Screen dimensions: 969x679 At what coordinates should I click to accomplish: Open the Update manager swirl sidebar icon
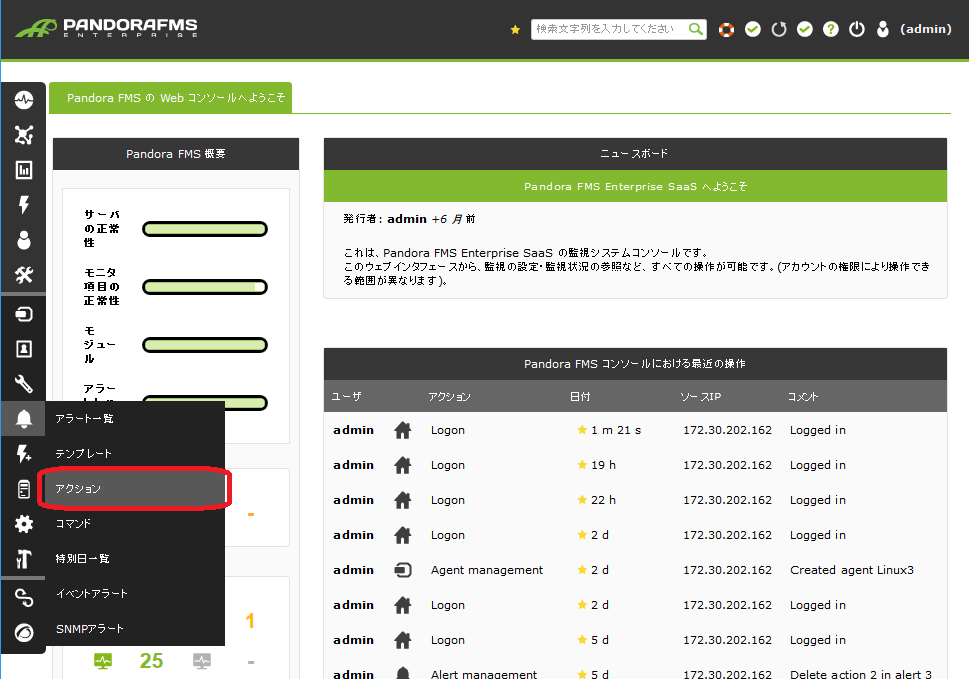pyautogui.click(x=23, y=633)
